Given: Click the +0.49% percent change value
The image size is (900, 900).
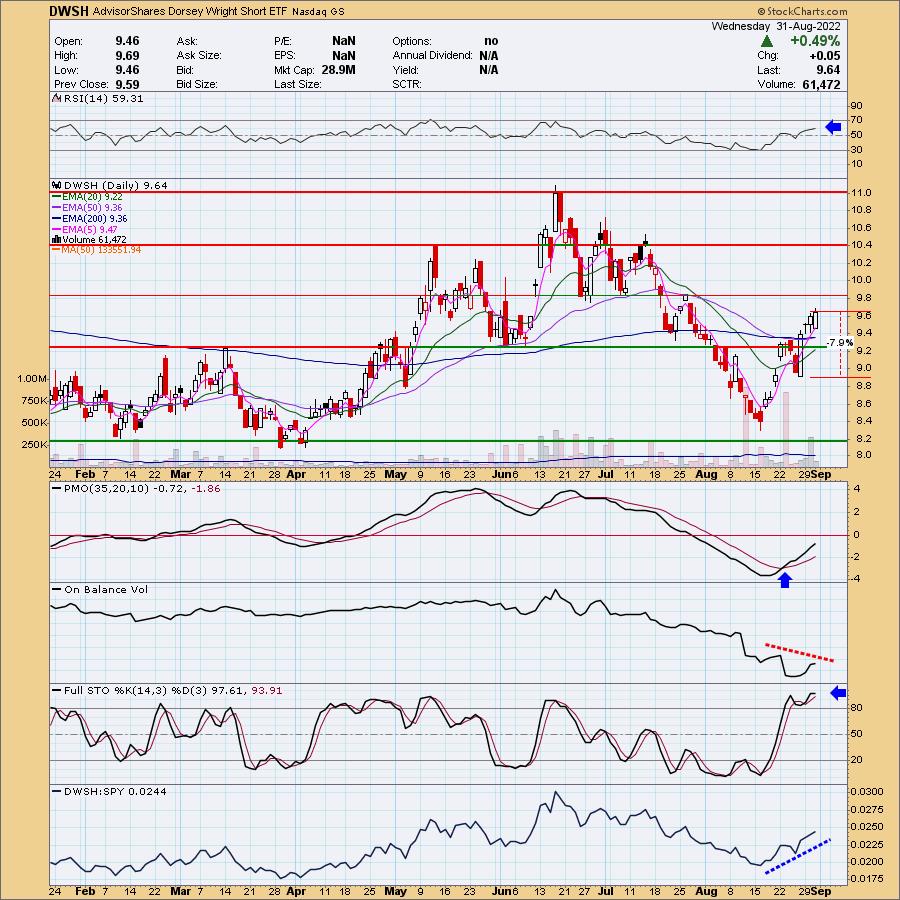Looking at the screenshot, I should tap(815, 41).
